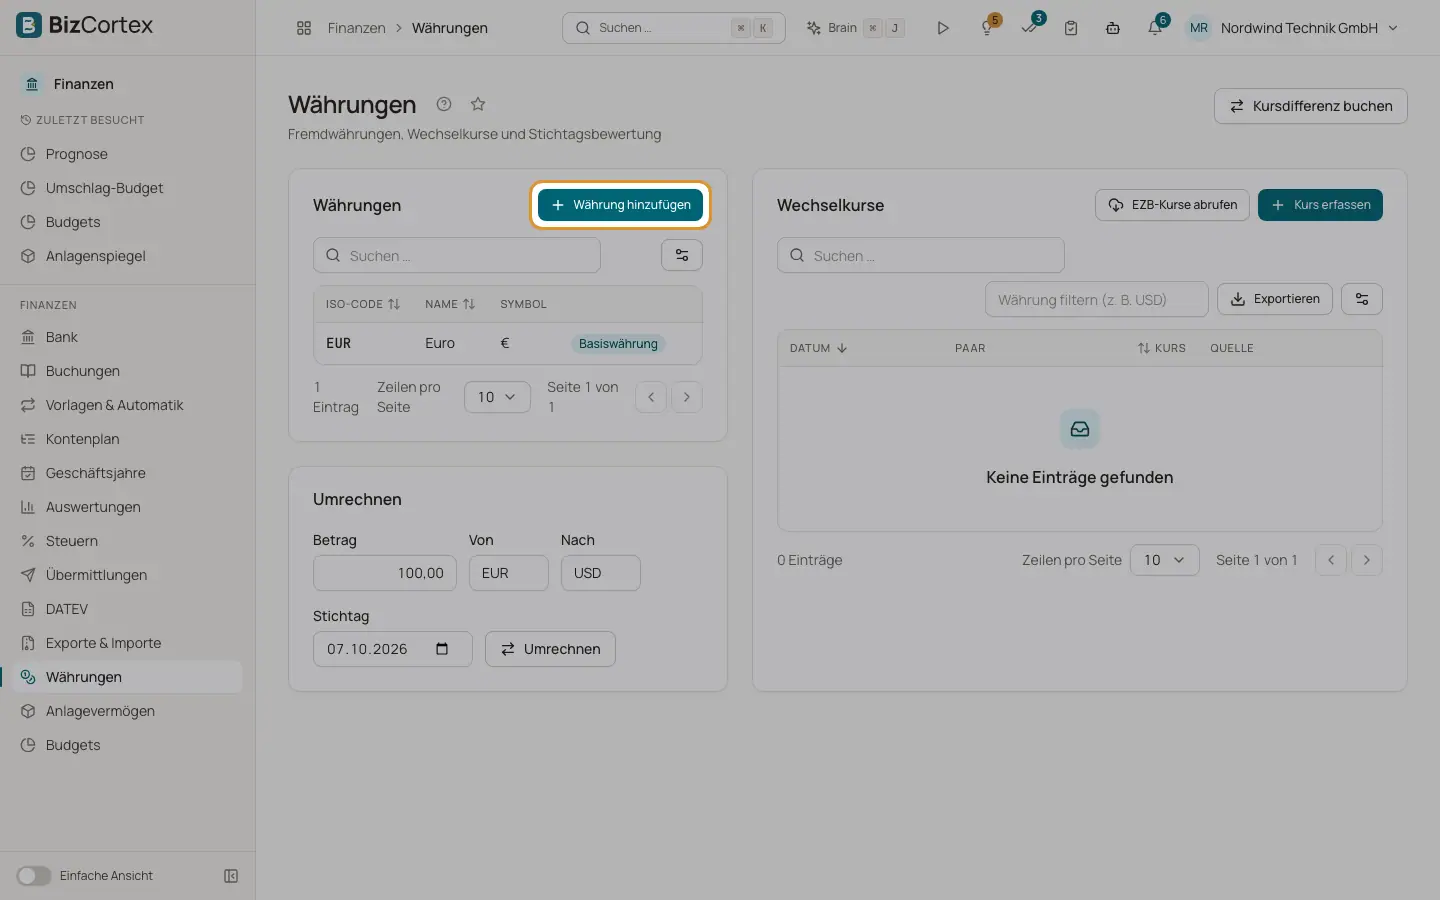Viewport: 1440px width, 900px height.
Task: Focus the Währung filtern input
Action: (x=1096, y=299)
